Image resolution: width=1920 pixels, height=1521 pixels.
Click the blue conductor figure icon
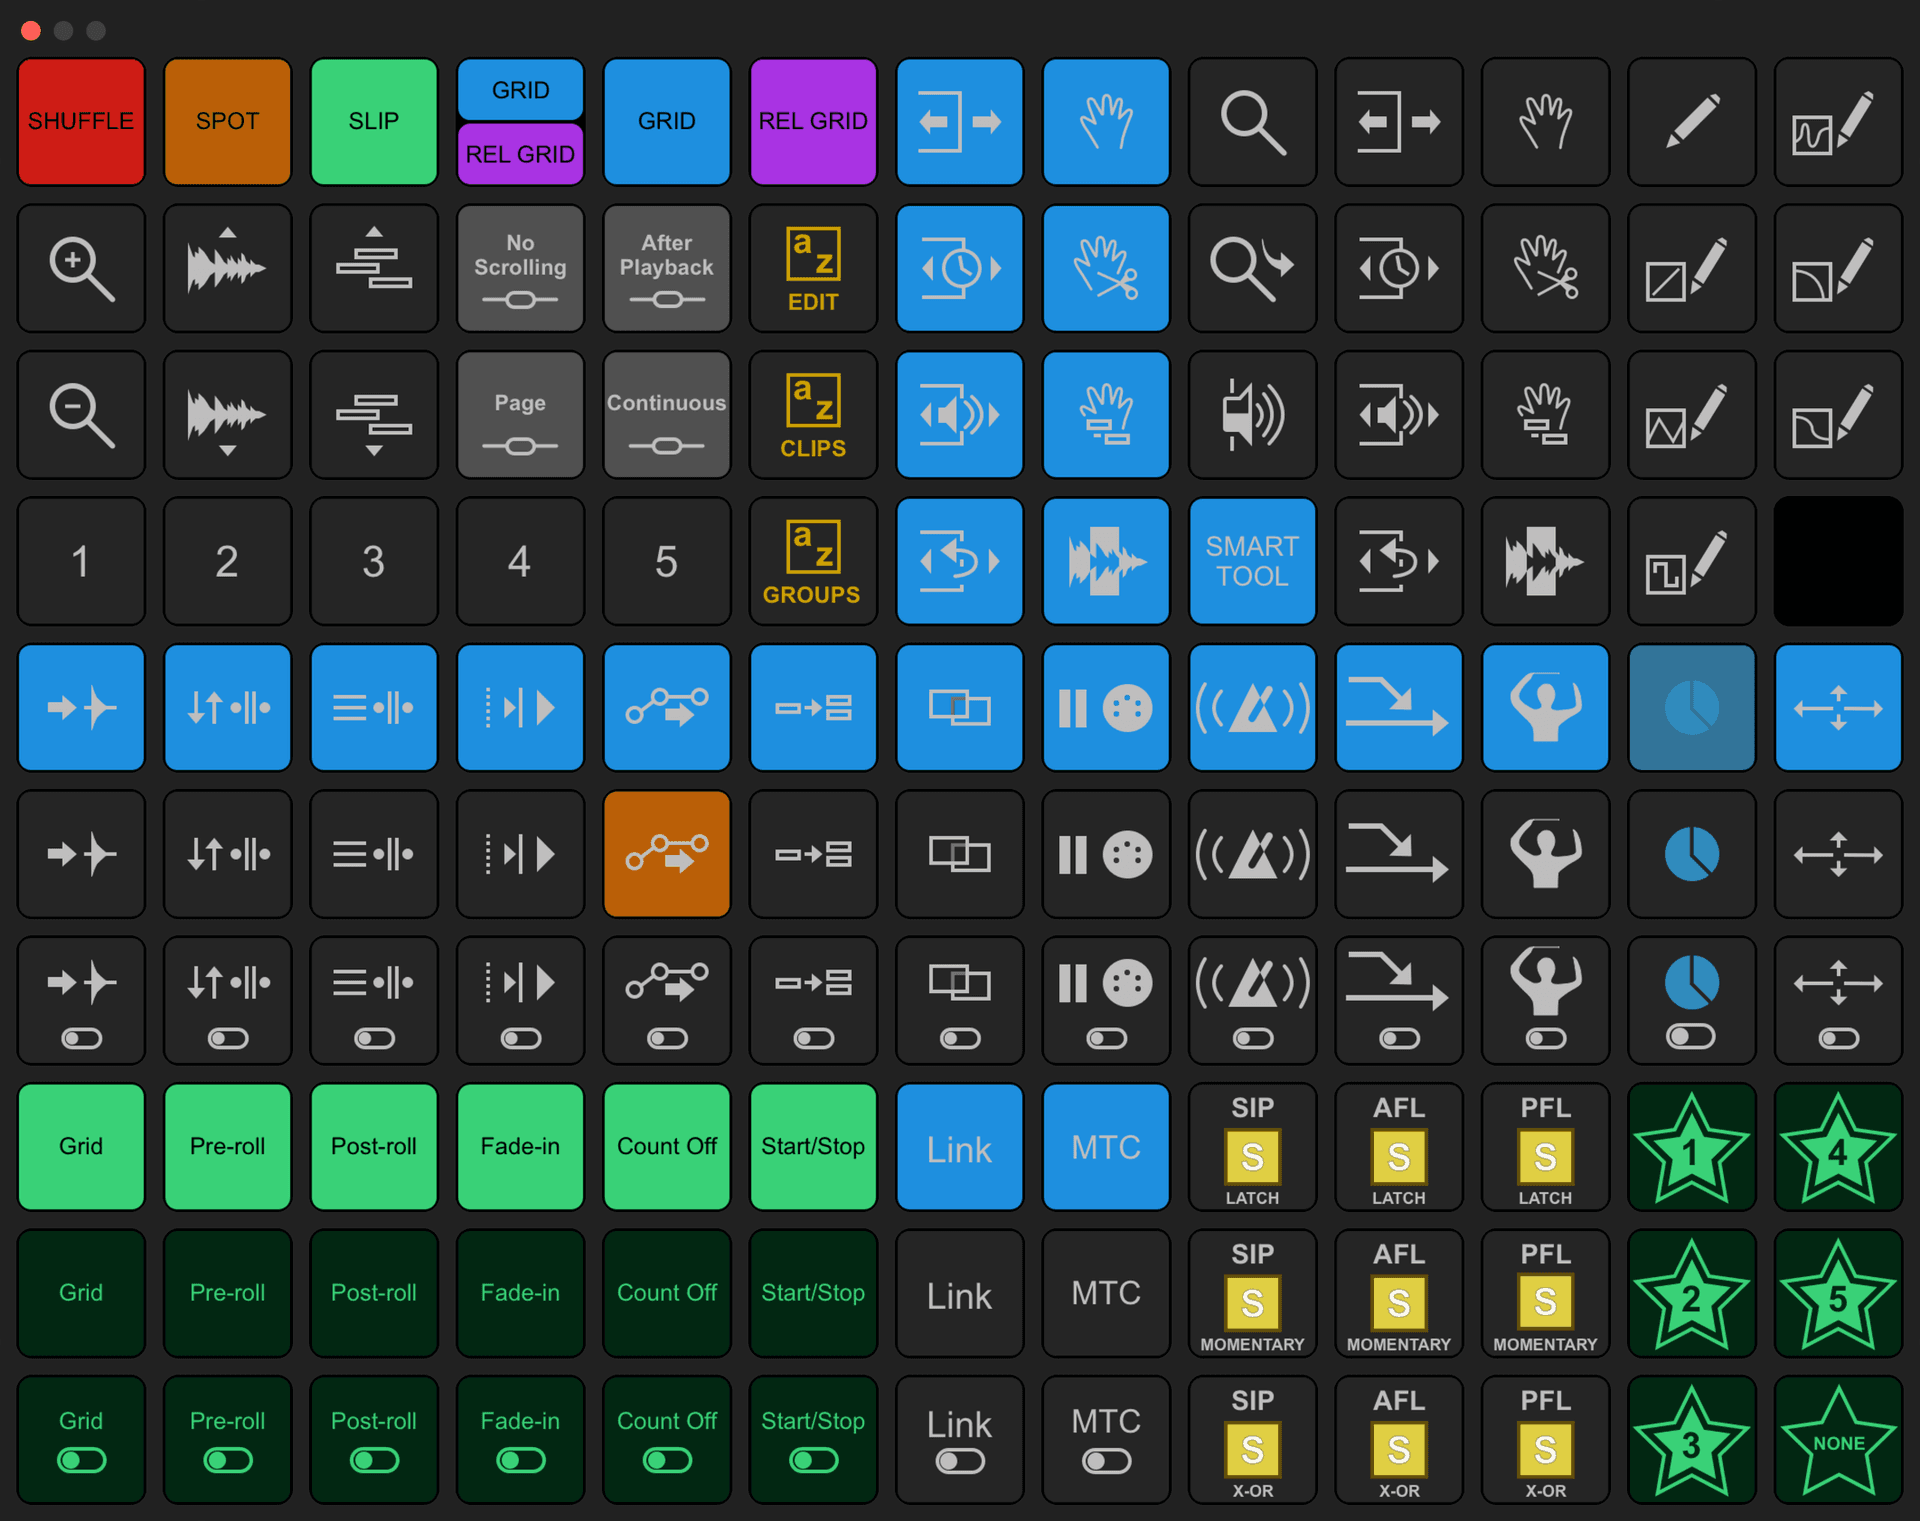[1545, 708]
